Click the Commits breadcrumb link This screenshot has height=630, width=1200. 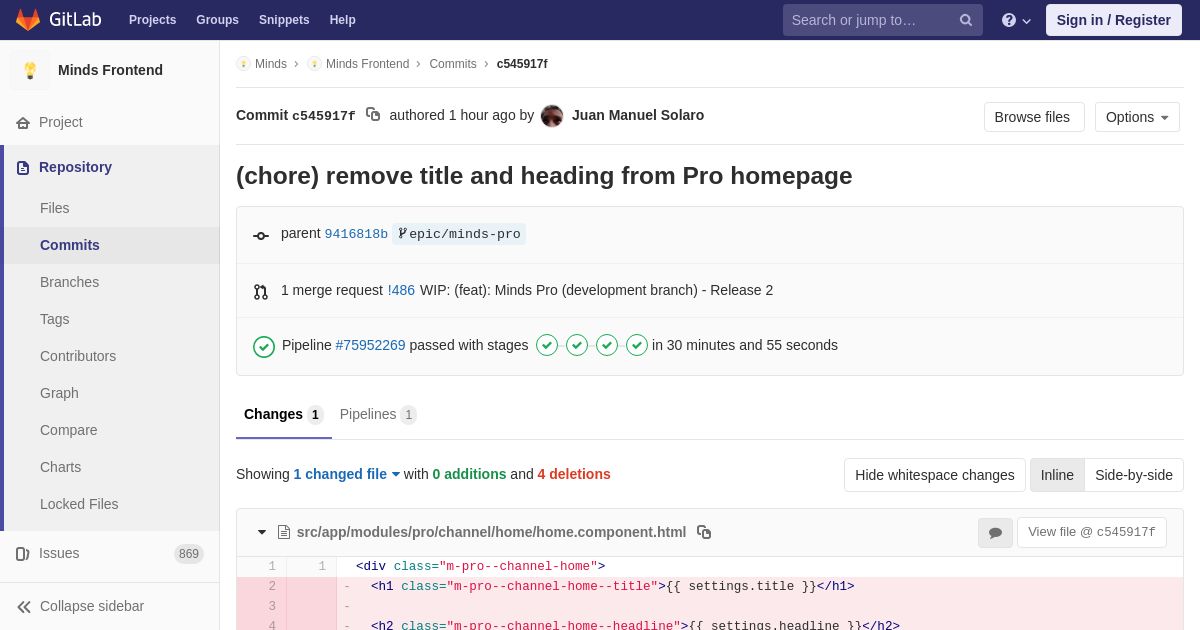click(453, 64)
